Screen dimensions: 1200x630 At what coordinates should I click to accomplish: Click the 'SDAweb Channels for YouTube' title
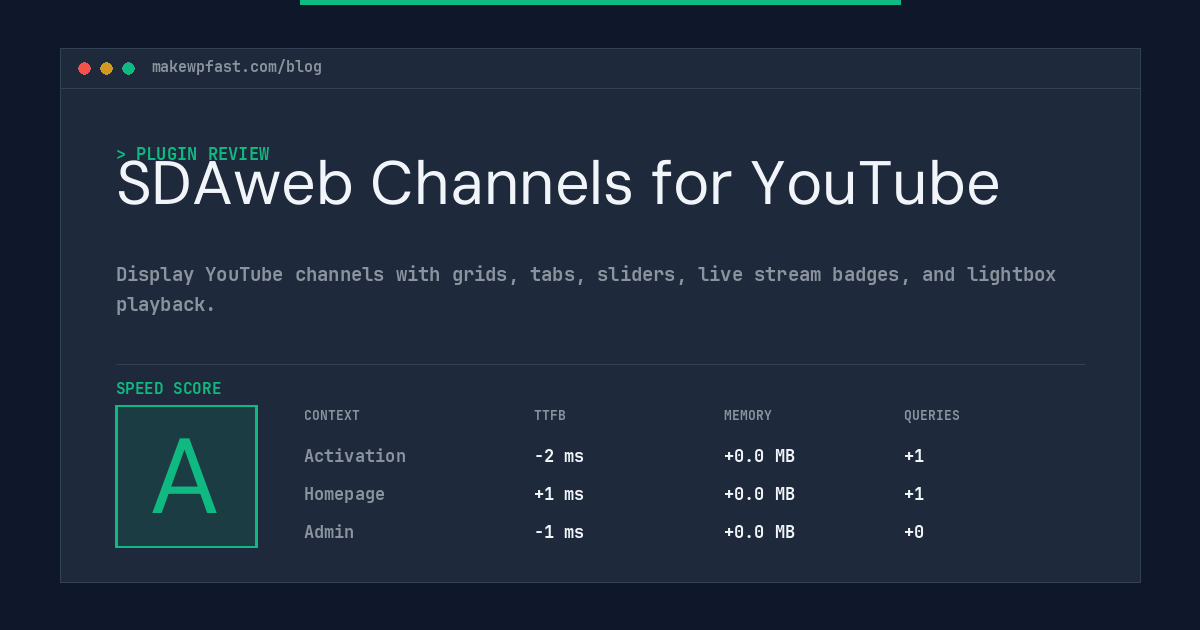[x=558, y=184]
